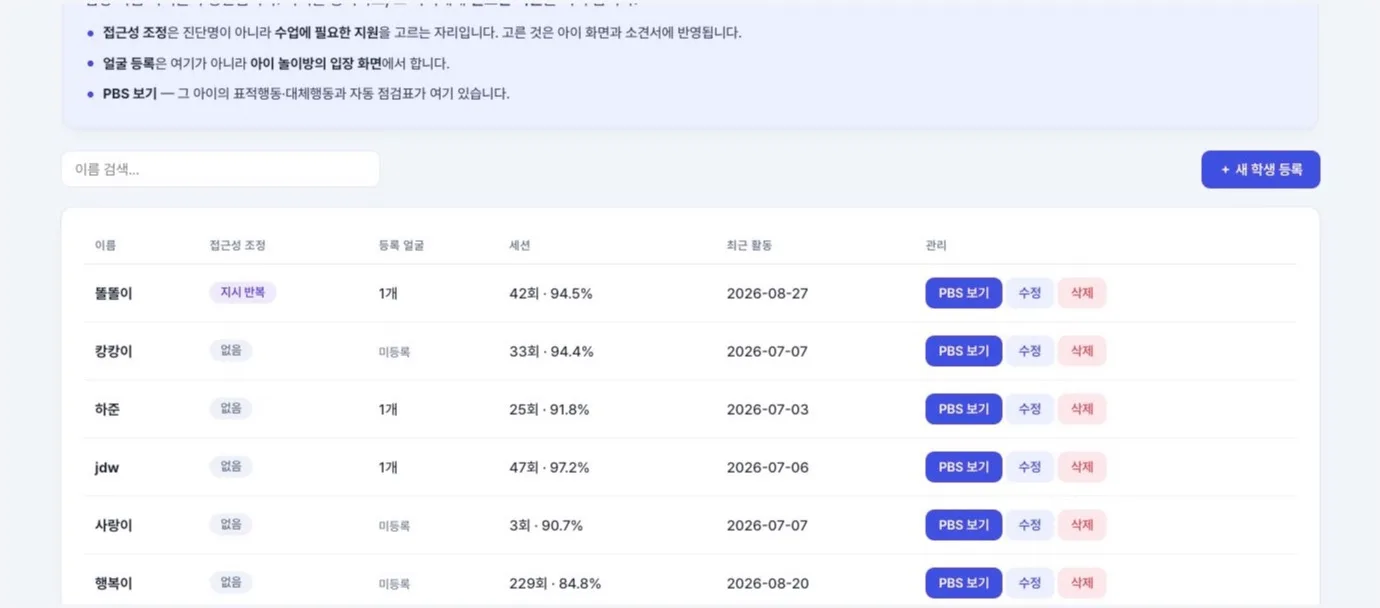Select the student name jdw
1380x608 pixels.
107,467
